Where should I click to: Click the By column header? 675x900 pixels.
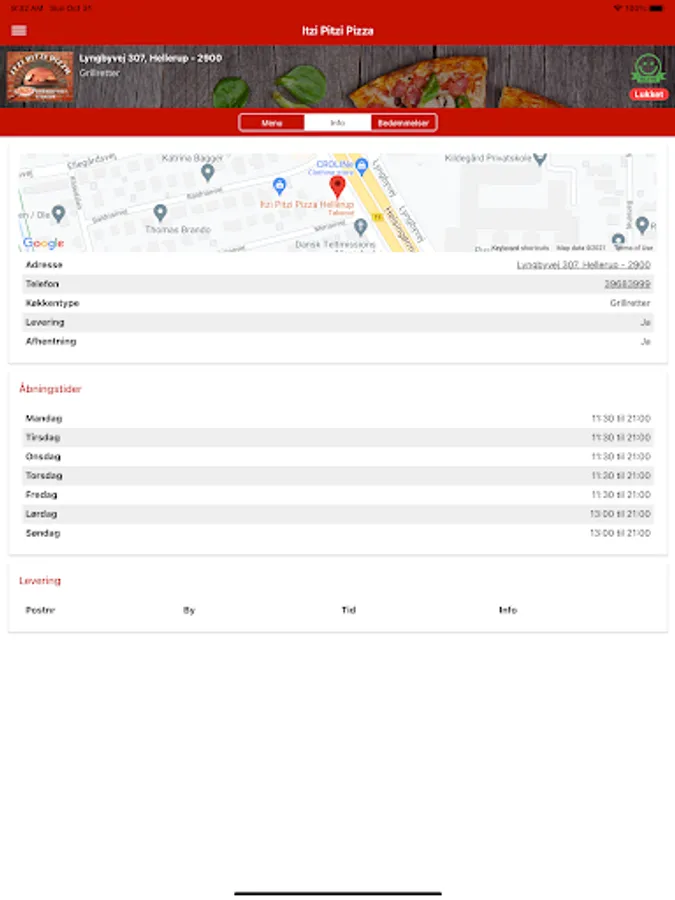tap(189, 610)
